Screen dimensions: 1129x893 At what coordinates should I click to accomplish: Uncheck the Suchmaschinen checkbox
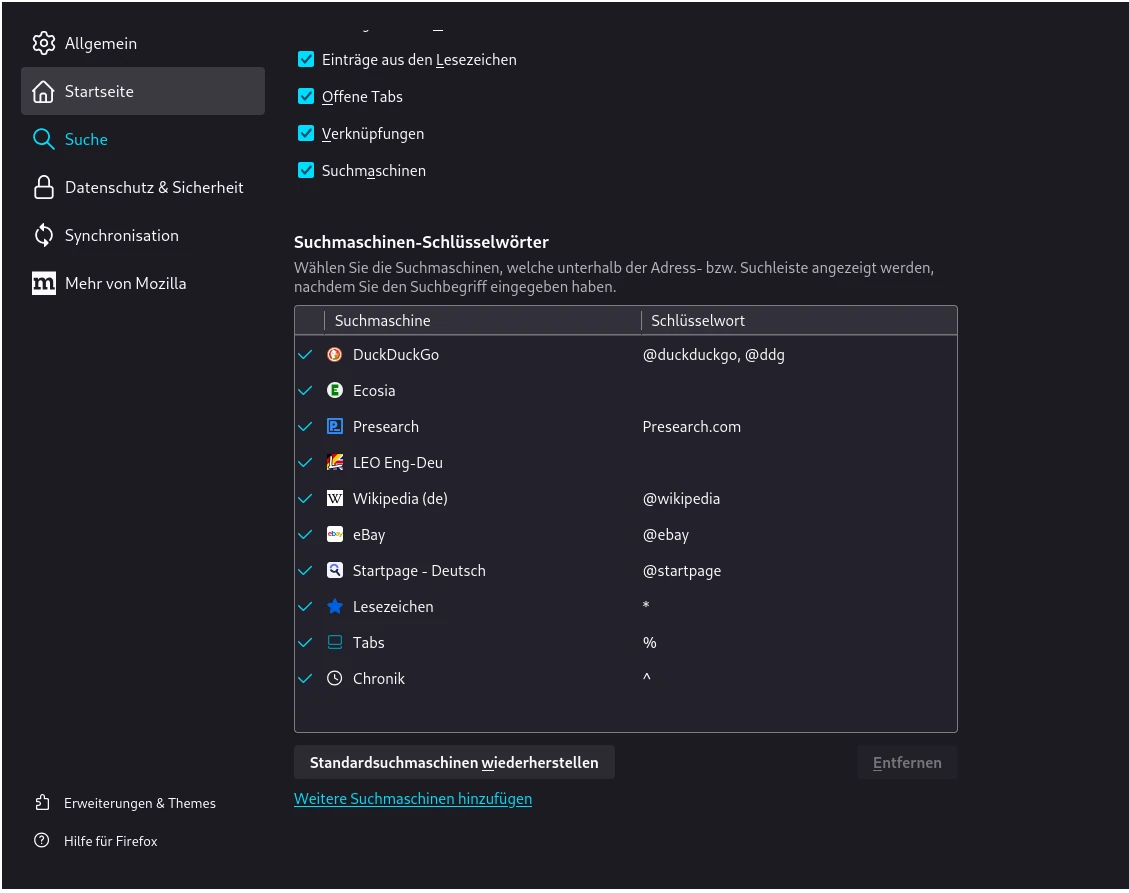click(x=306, y=171)
